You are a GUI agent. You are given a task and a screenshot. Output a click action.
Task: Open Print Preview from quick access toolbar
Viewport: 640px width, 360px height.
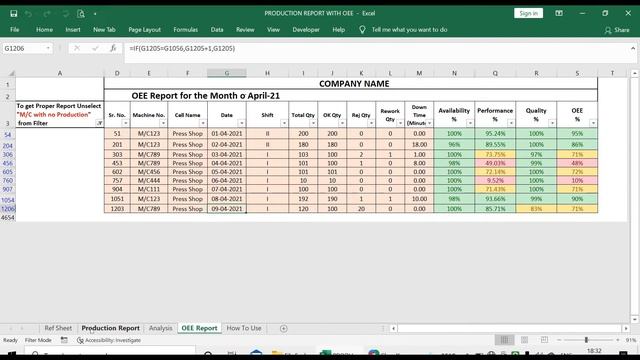point(81,13)
